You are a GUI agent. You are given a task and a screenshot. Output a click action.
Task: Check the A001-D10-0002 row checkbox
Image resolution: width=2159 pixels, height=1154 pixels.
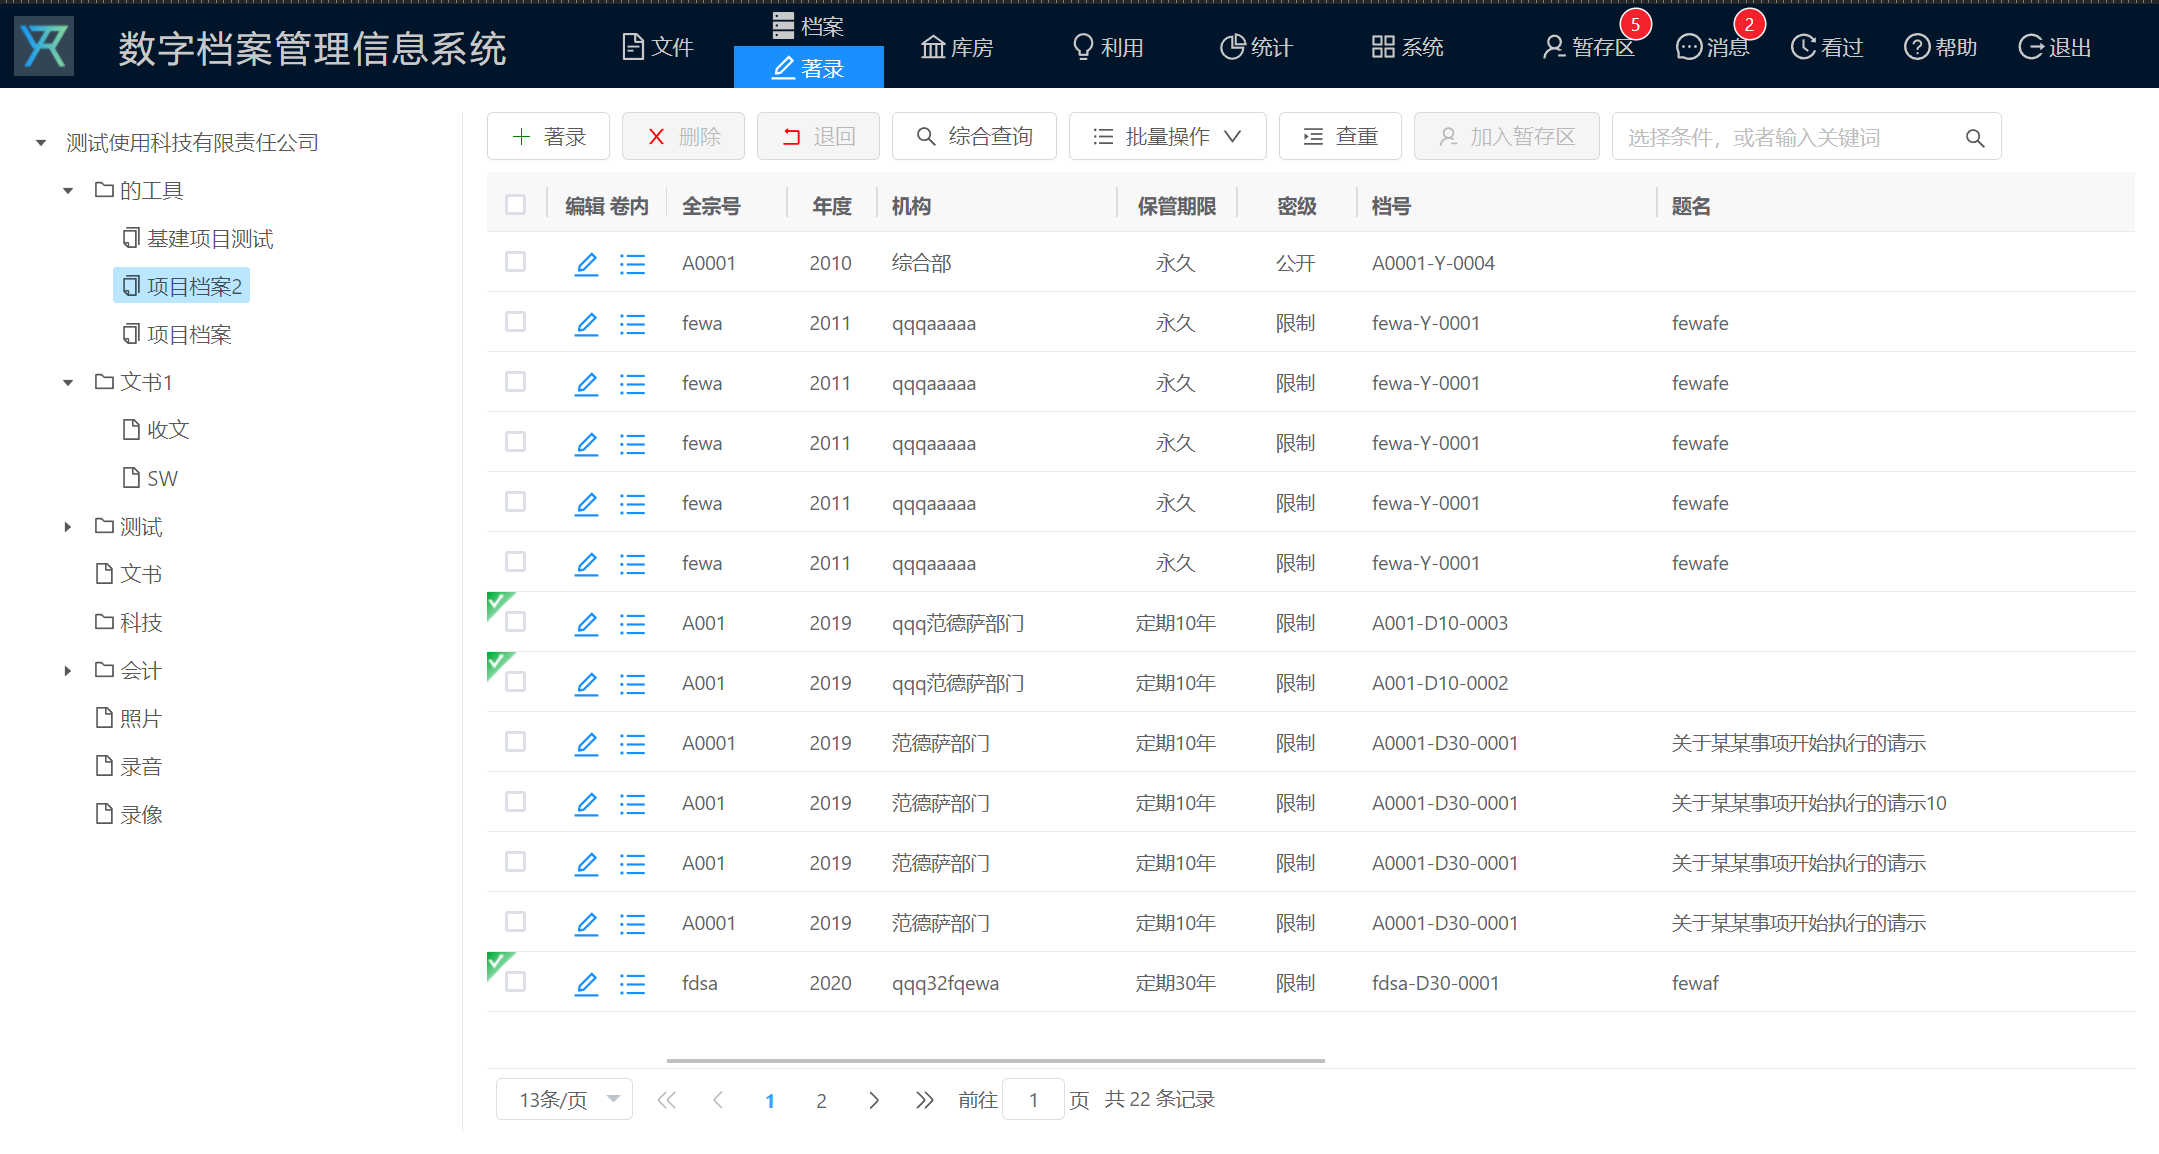click(x=515, y=682)
